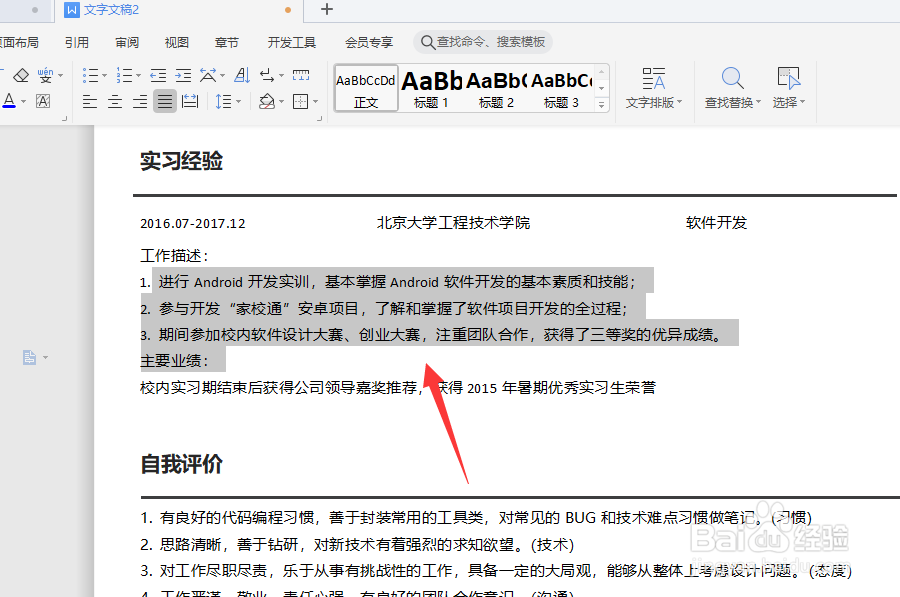Click the tab stops ruler icon

301,75
